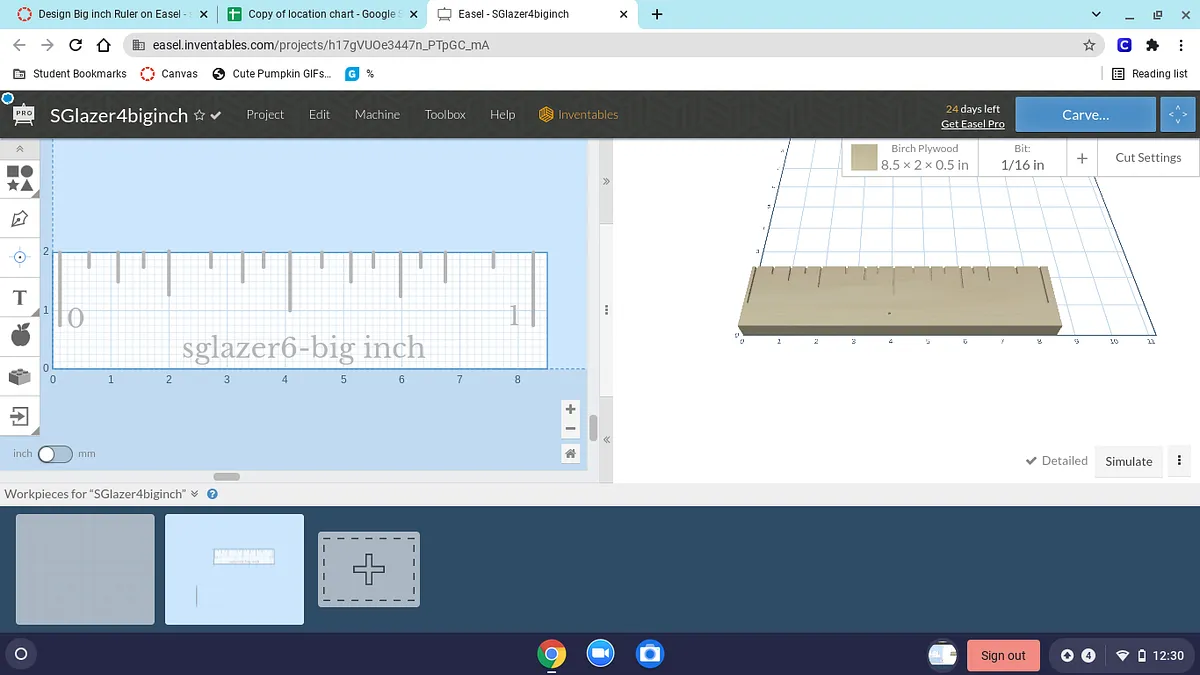
Task: Open the Apps brick icon
Action: tap(20, 376)
